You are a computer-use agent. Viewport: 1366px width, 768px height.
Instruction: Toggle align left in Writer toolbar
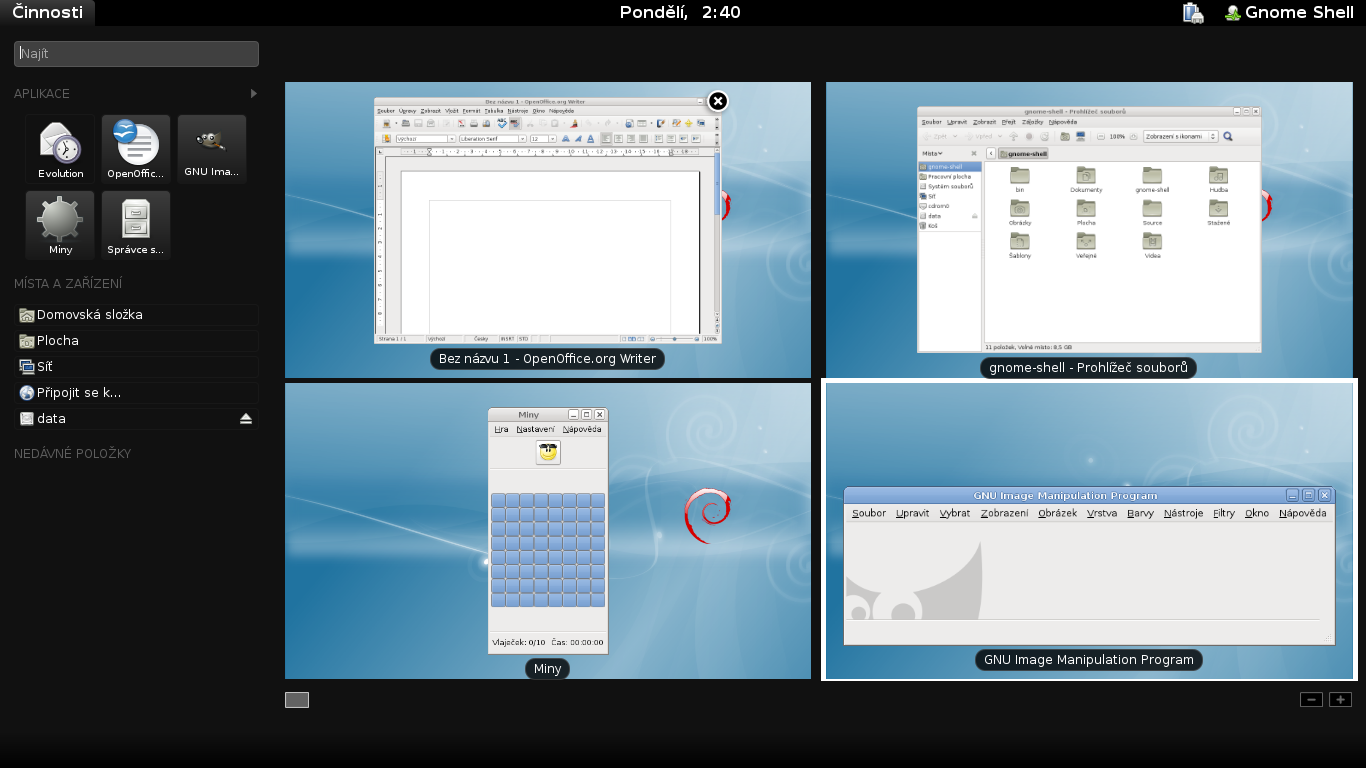(606, 138)
